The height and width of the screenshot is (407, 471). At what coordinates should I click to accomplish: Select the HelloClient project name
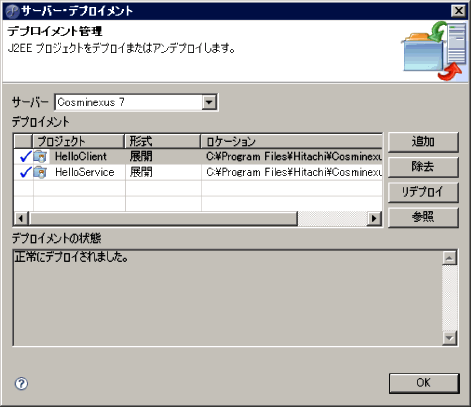tap(81, 156)
